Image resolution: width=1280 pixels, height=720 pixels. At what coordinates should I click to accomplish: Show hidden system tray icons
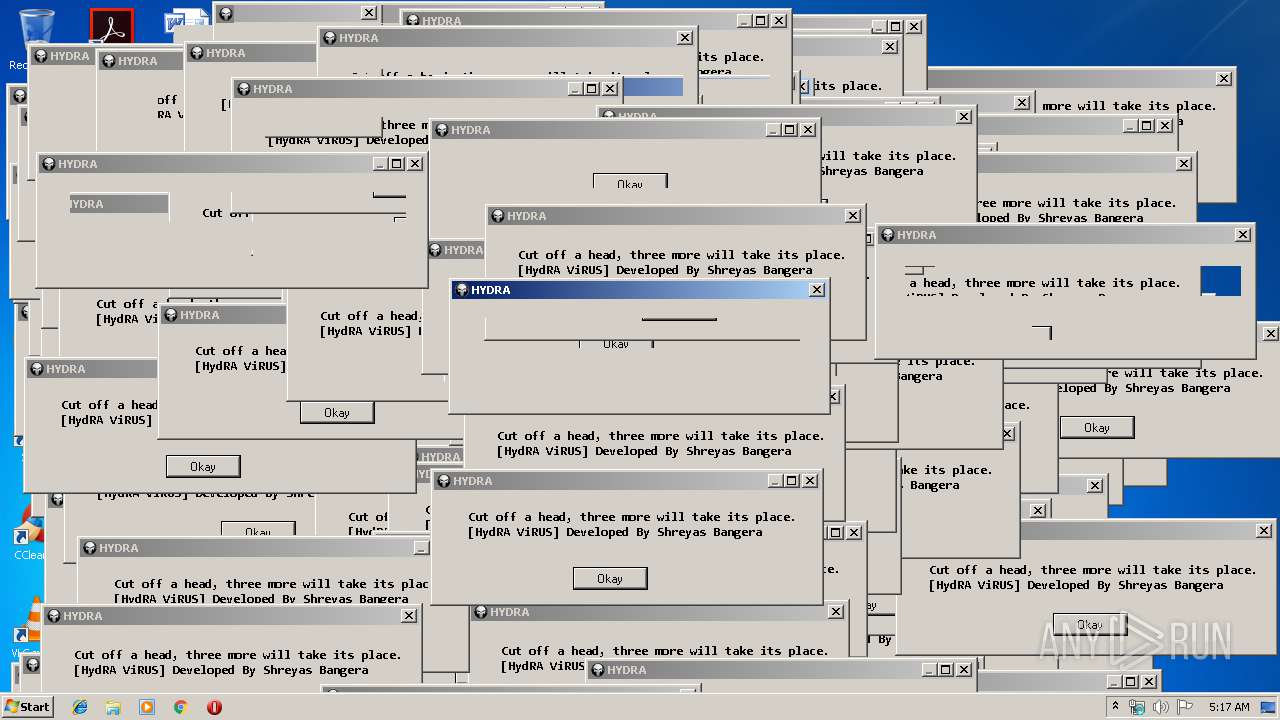coord(1115,707)
